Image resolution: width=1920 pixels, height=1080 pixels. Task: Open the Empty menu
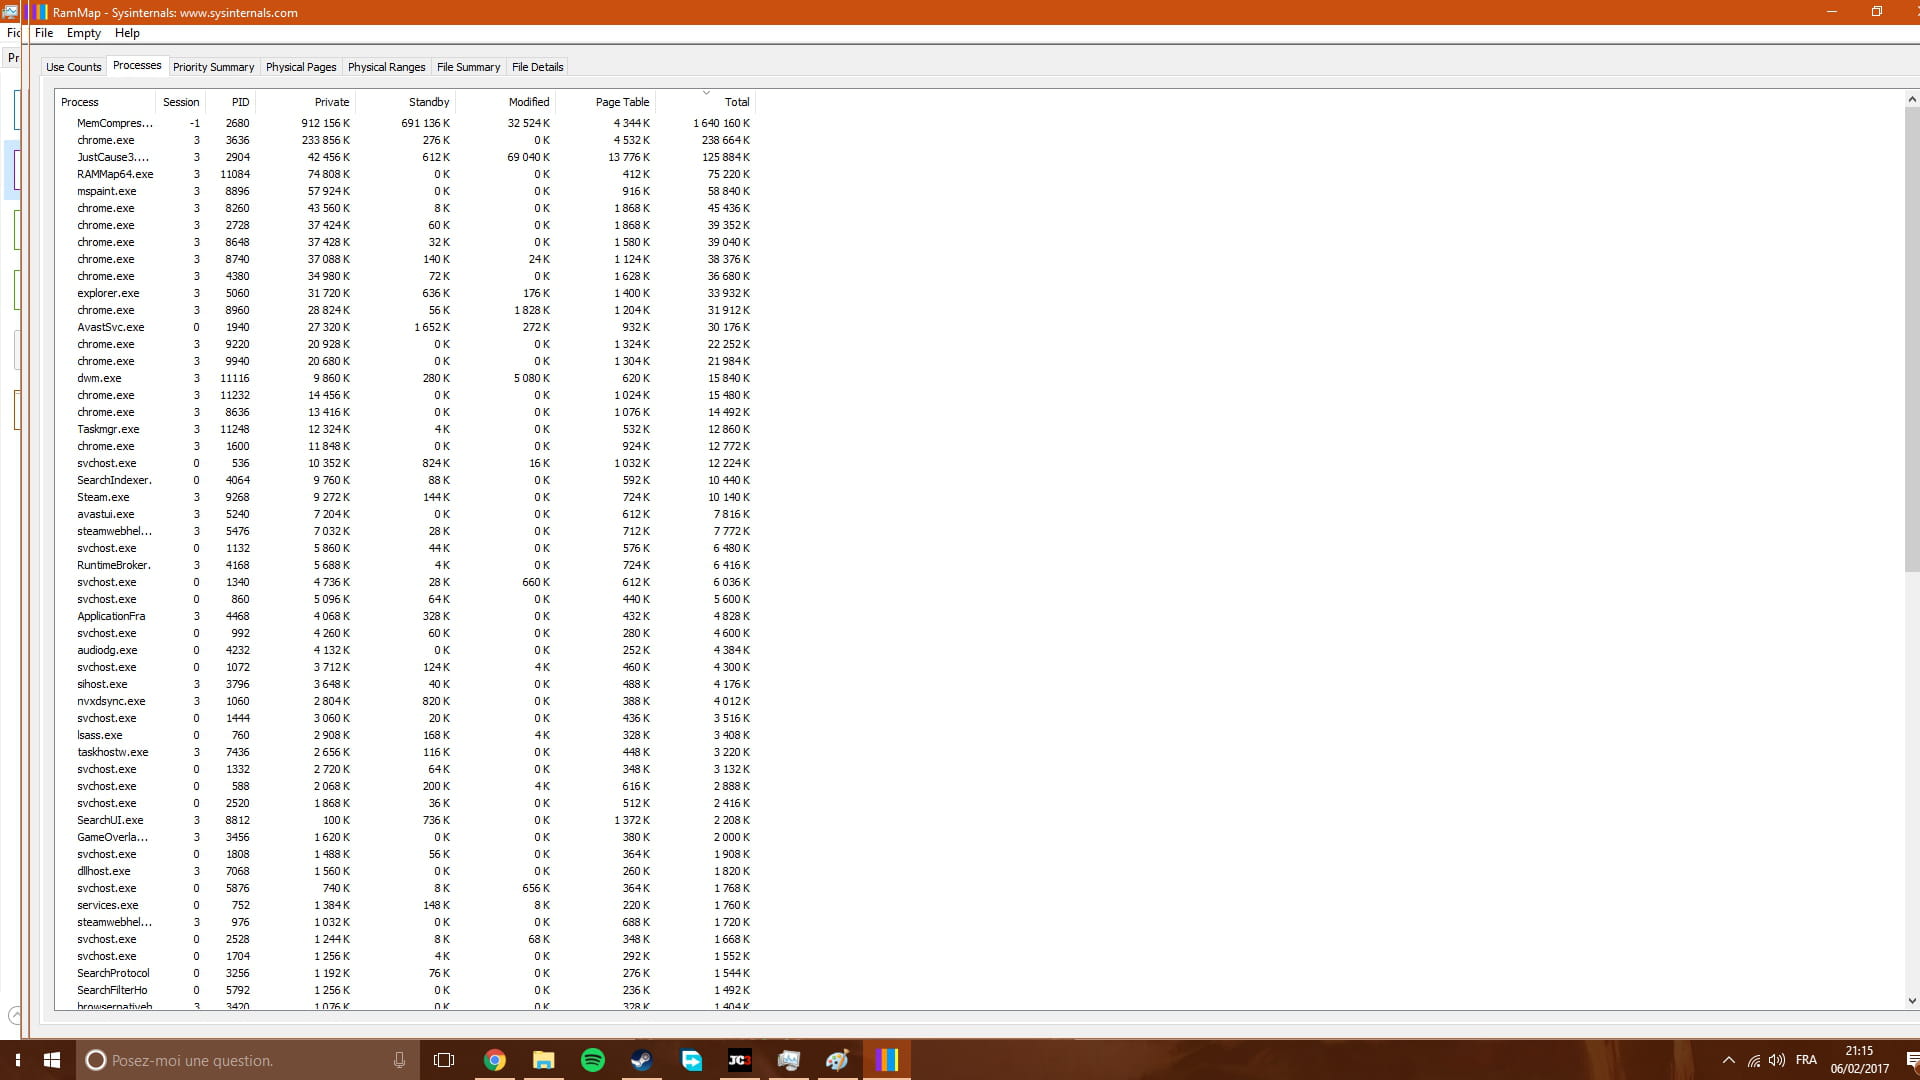(x=84, y=33)
